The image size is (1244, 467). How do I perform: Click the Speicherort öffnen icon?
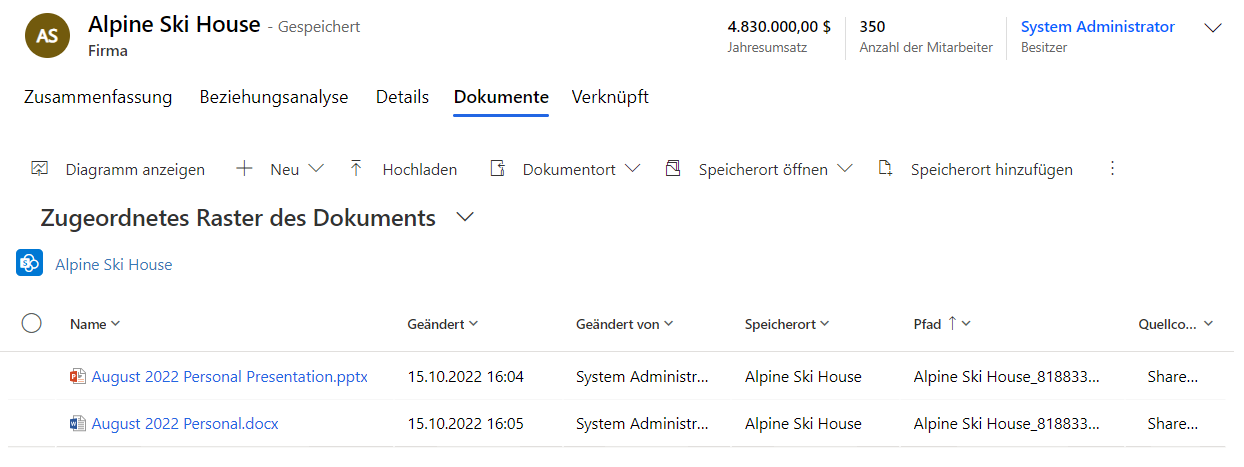click(672, 169)
